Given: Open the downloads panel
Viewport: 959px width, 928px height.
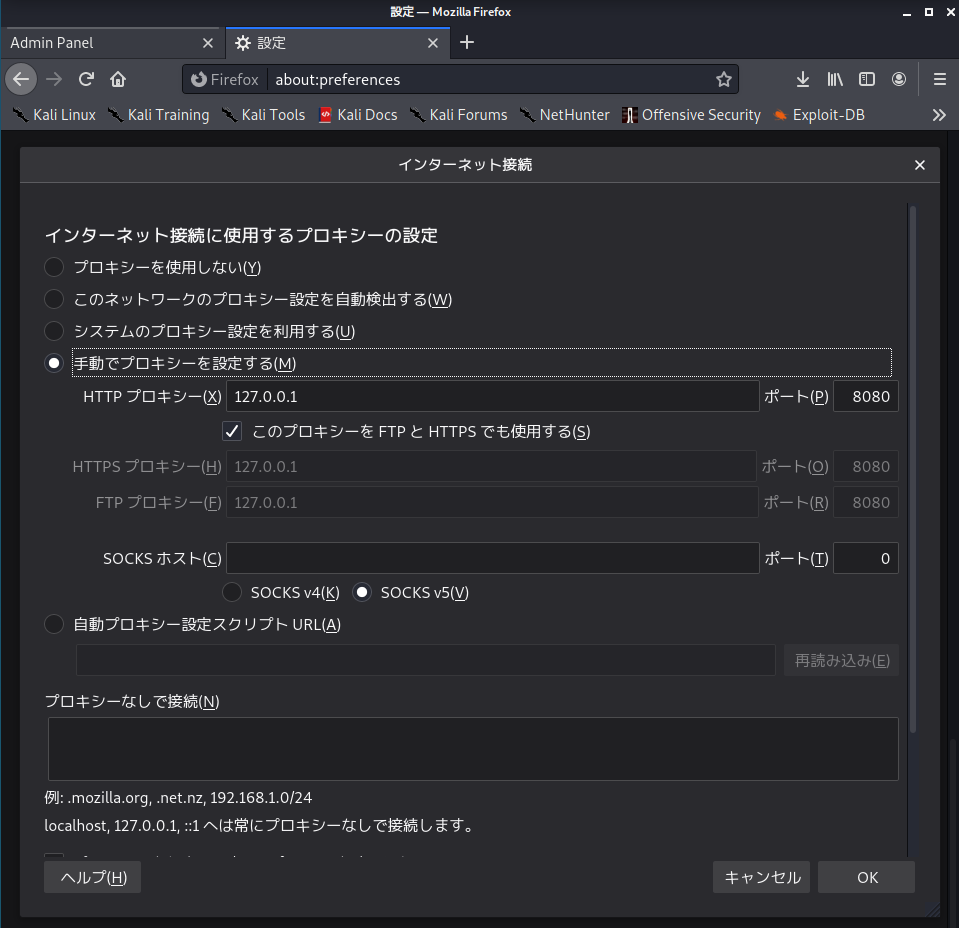Looking at the screenshot, I should (802, 79).
